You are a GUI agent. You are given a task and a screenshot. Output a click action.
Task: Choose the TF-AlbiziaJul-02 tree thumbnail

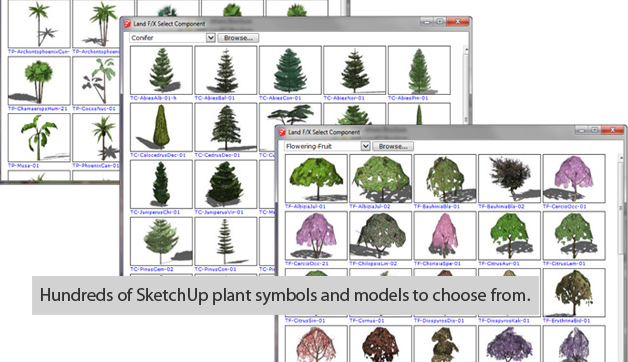coord(380,179)
